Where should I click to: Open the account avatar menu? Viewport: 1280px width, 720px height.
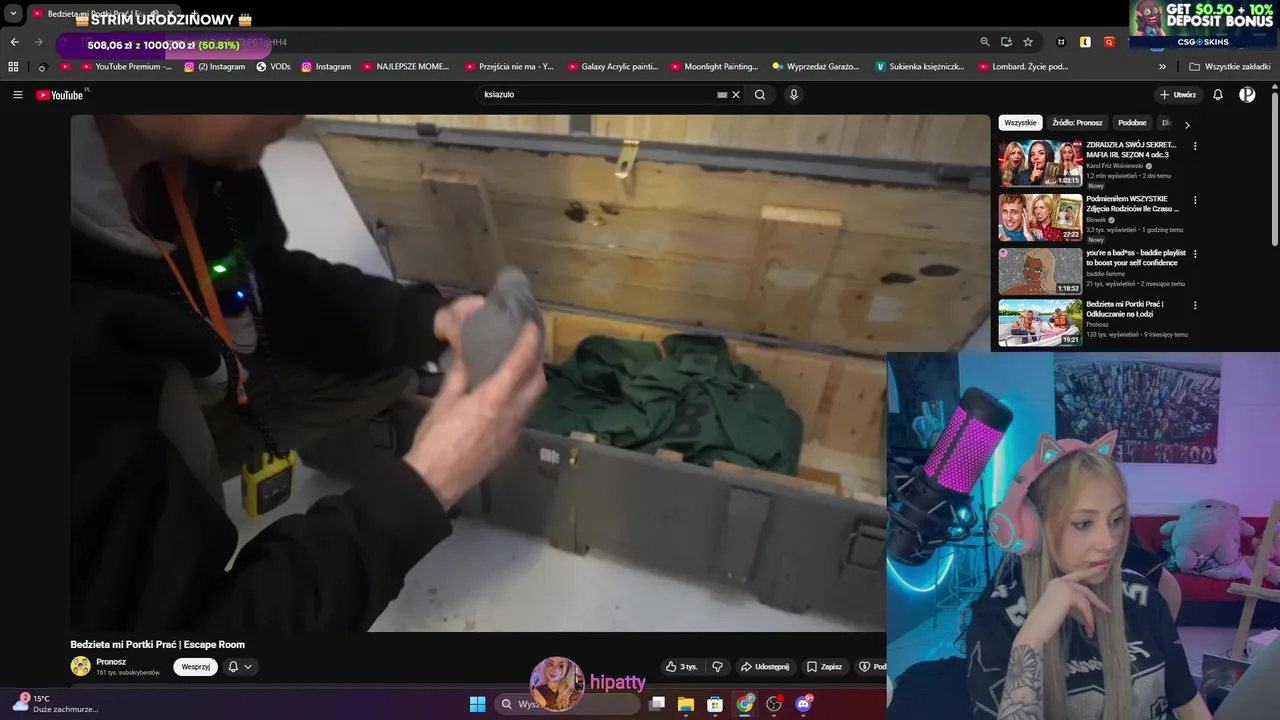click(x=1247, y=95)
